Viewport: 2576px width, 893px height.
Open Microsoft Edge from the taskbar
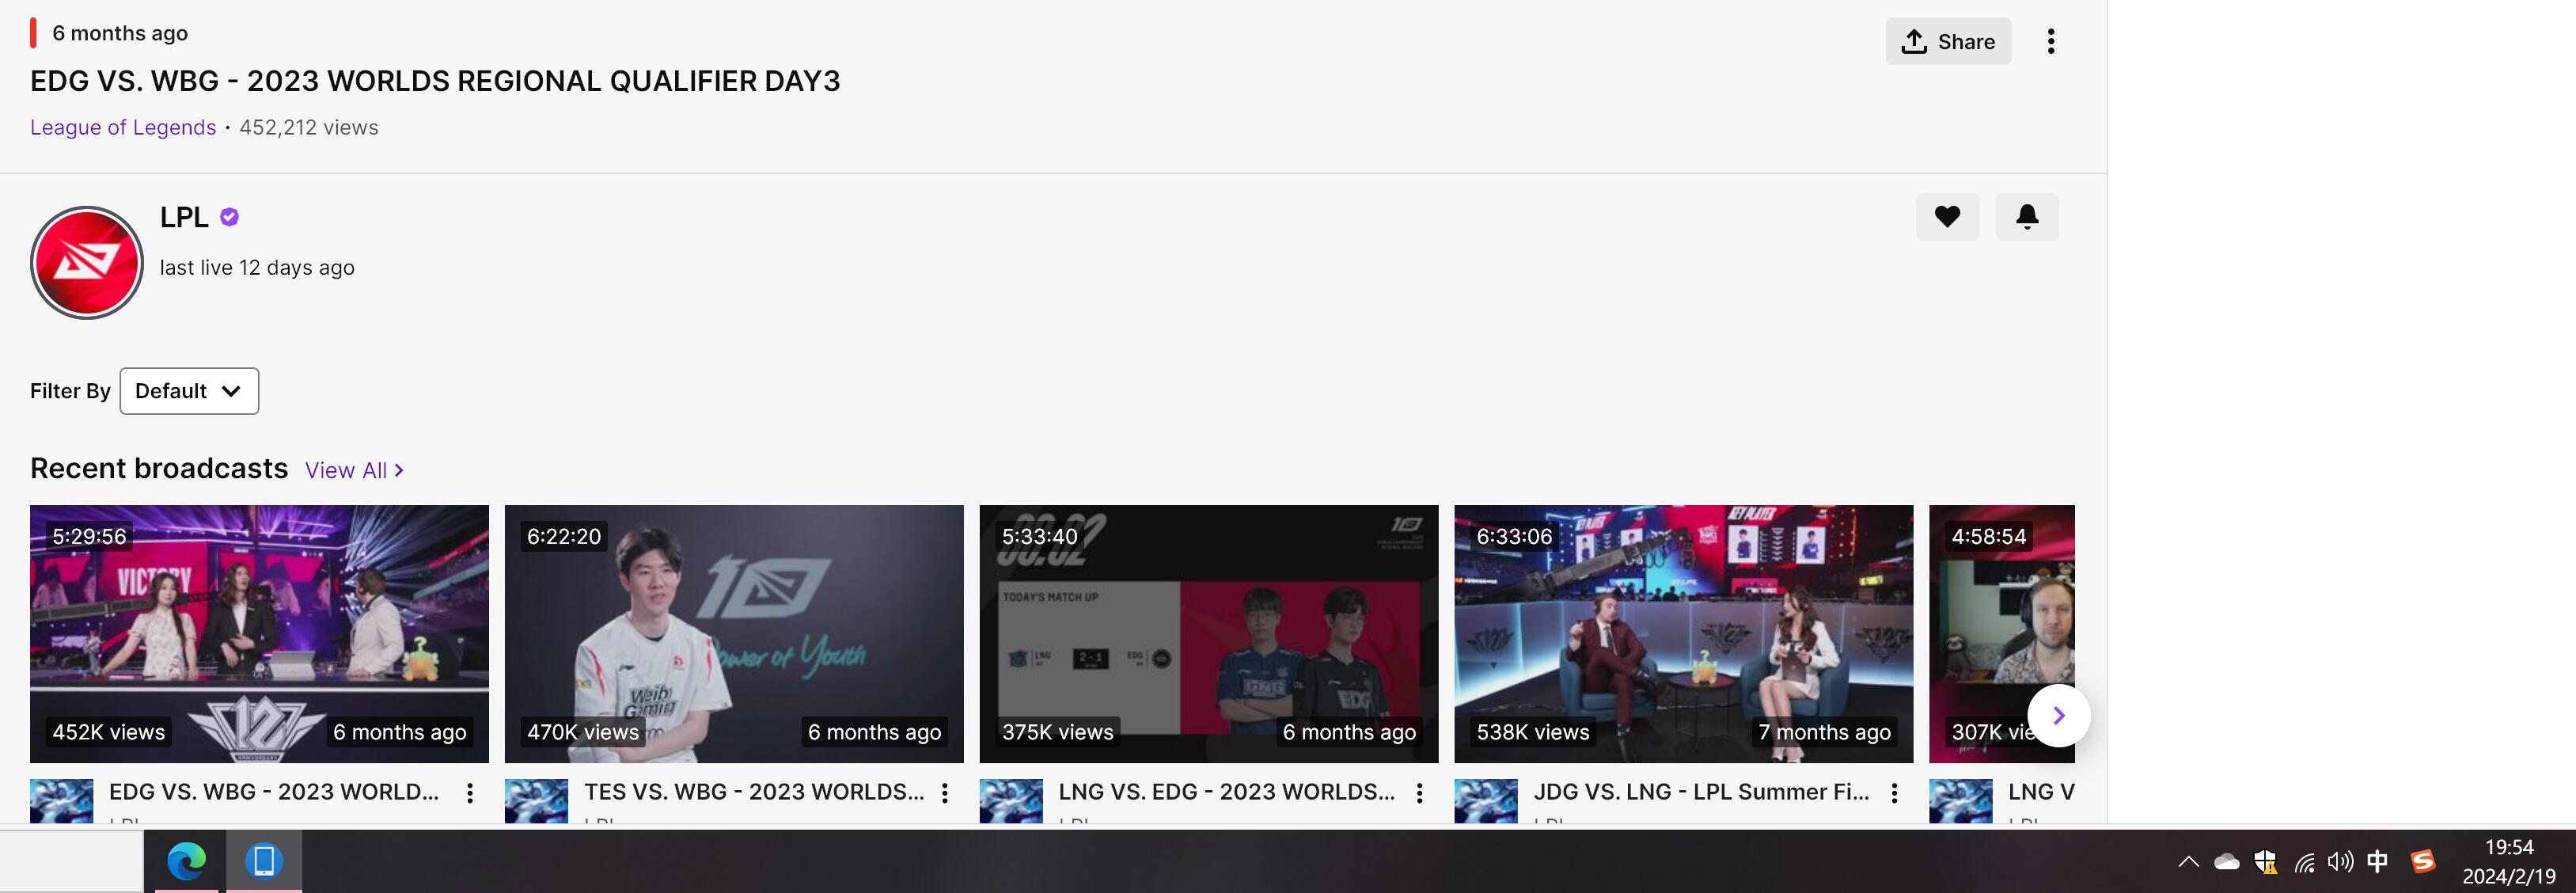[x=186, y=861]
